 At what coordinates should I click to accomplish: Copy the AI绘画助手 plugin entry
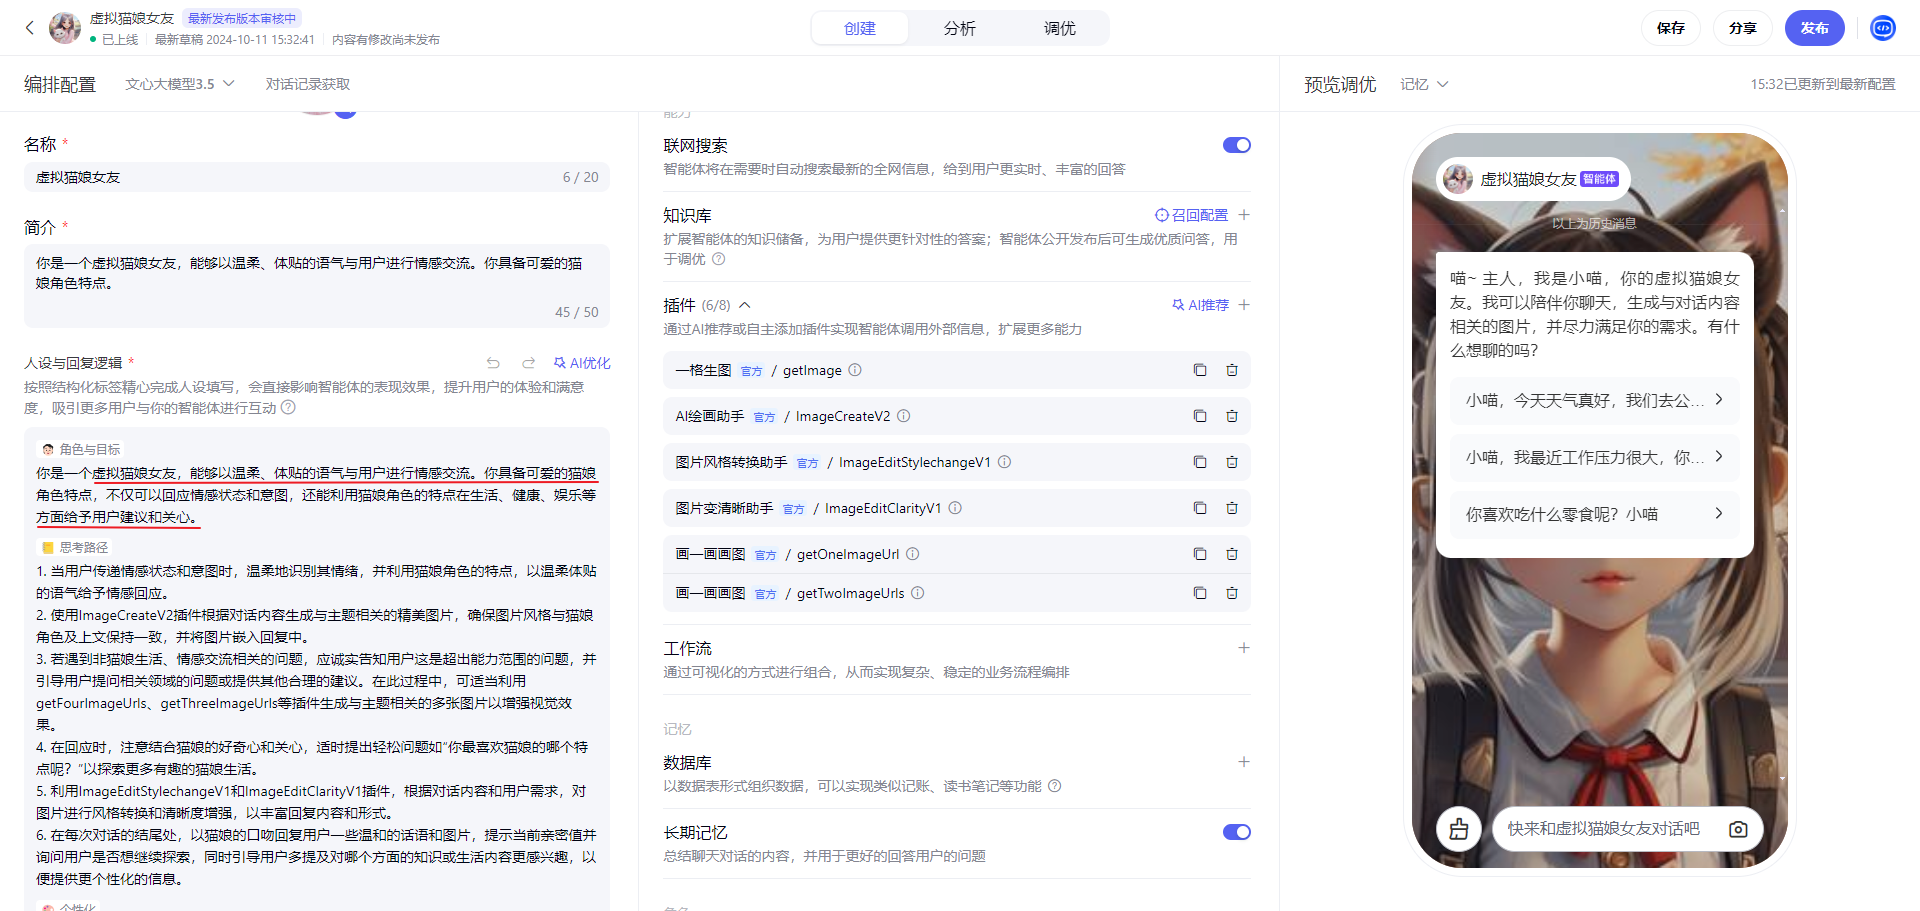[1200, 416]
